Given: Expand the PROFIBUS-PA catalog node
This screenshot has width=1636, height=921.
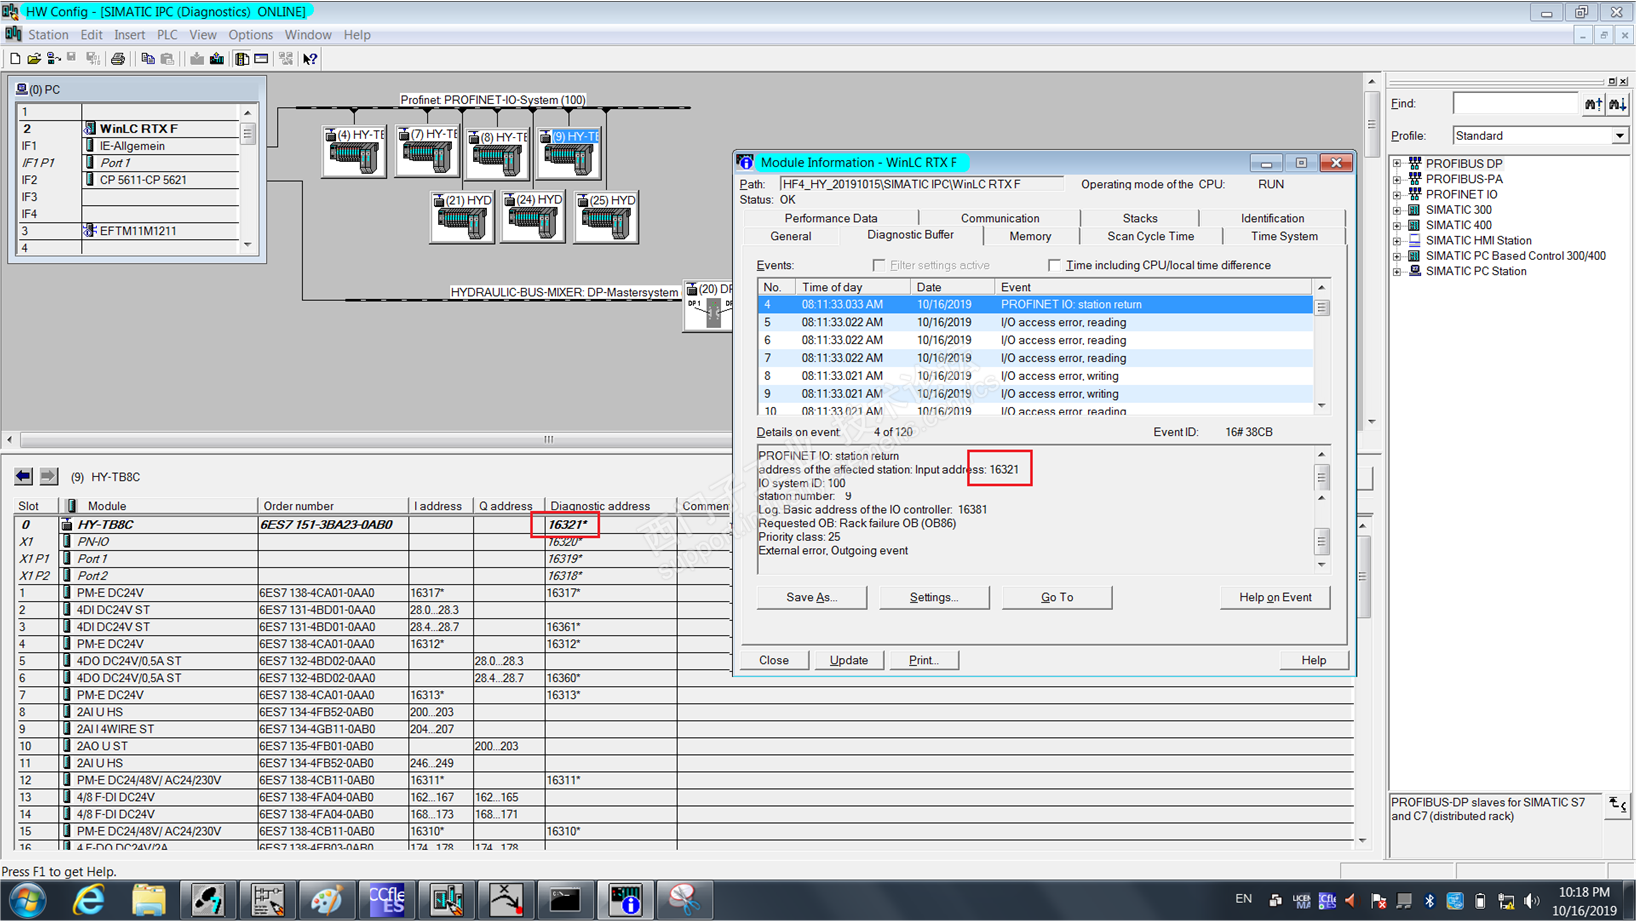Looking at the screenshot, I should (1397, 179).
